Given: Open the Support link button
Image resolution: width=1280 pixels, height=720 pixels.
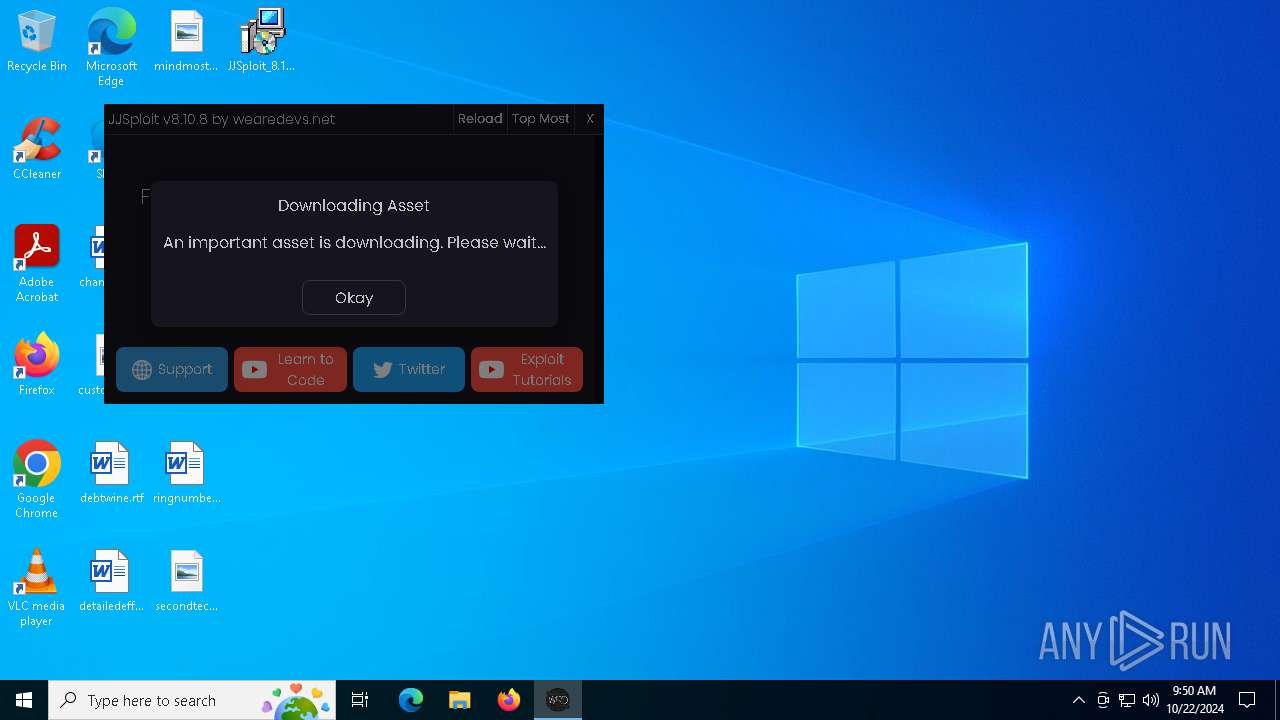Looking at the screenshot, I should pyautogui.click(x=172, y=370).
